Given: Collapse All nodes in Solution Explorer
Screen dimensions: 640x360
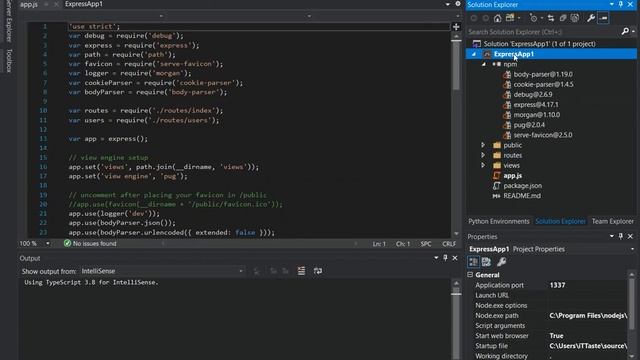Looking at the screenshot, I should click(563, 18).
